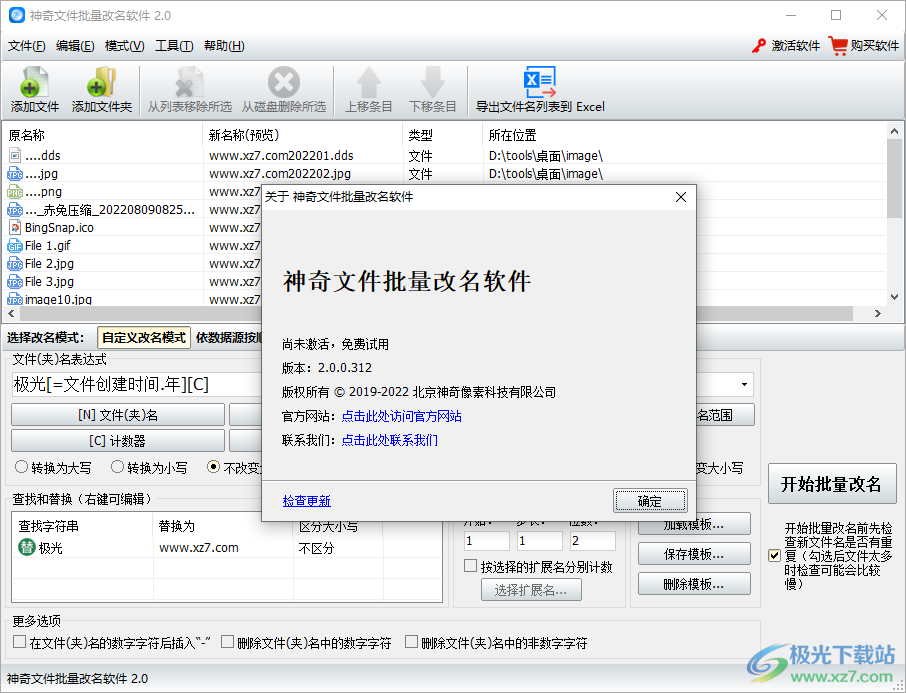Click the counter step value field
Image resolution: width=906 pixels, height=693 pixels.
[x=540, y=541]
